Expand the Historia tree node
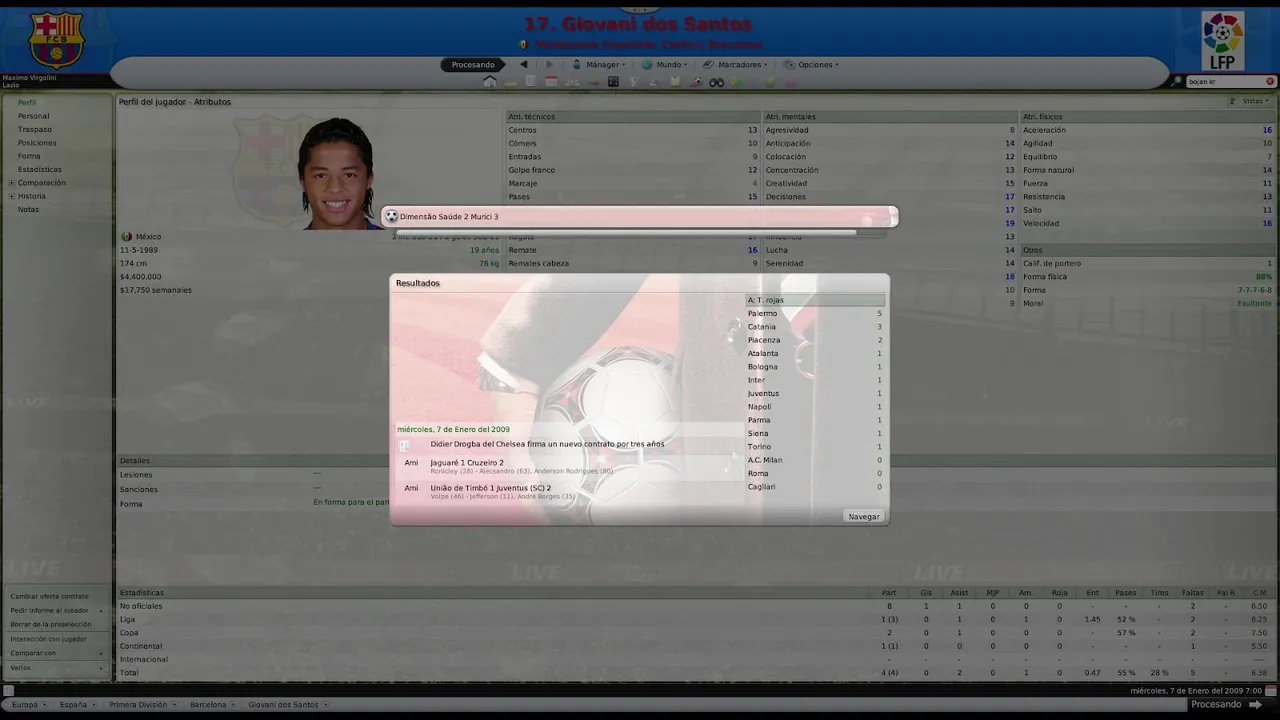The image size is (1280, 720). [x=12, y=196]
